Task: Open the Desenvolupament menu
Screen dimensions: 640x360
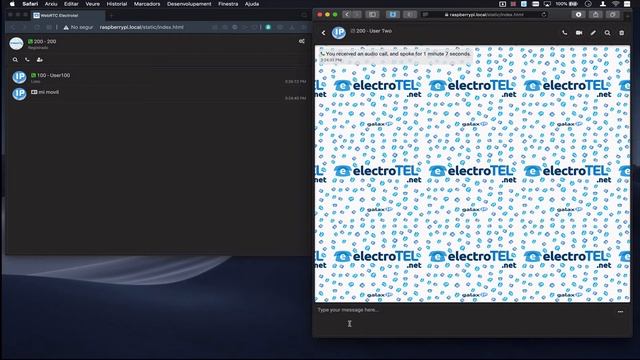Action: [189, 4]
